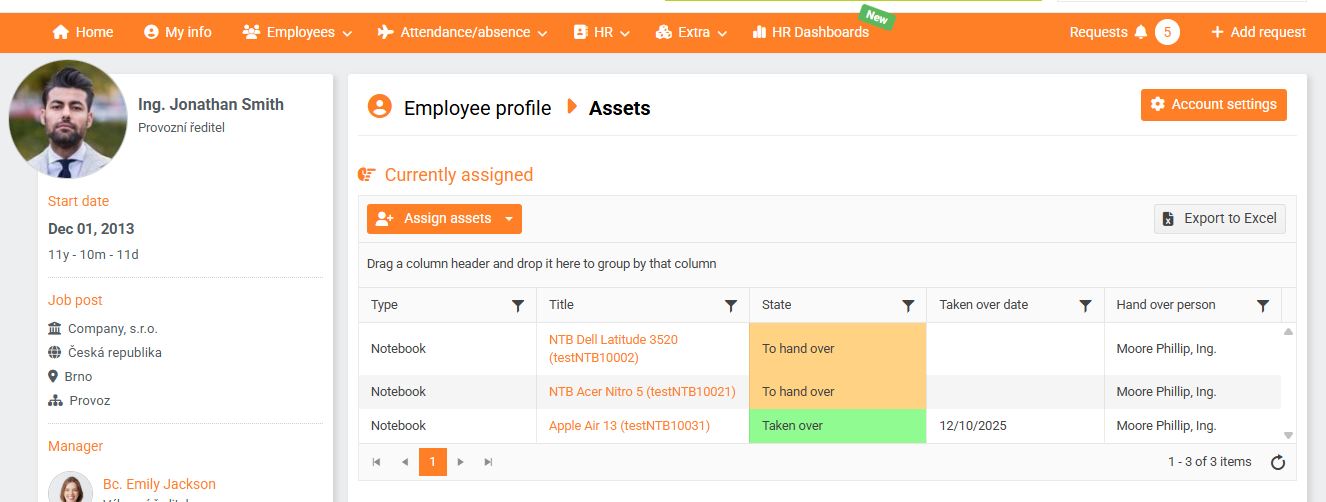Click the State column filter funnel
The image size is (1326, 502).
coord(908,306)
